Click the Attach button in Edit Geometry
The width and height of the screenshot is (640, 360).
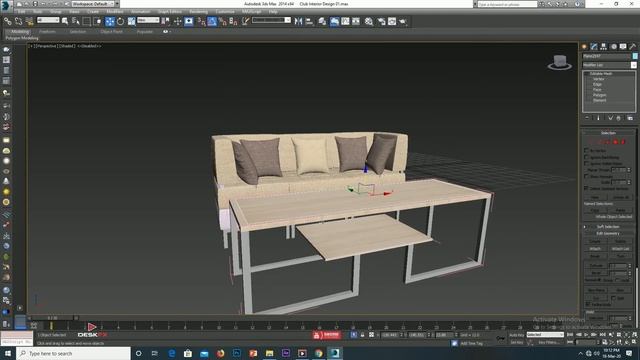[x=595, y=249]
